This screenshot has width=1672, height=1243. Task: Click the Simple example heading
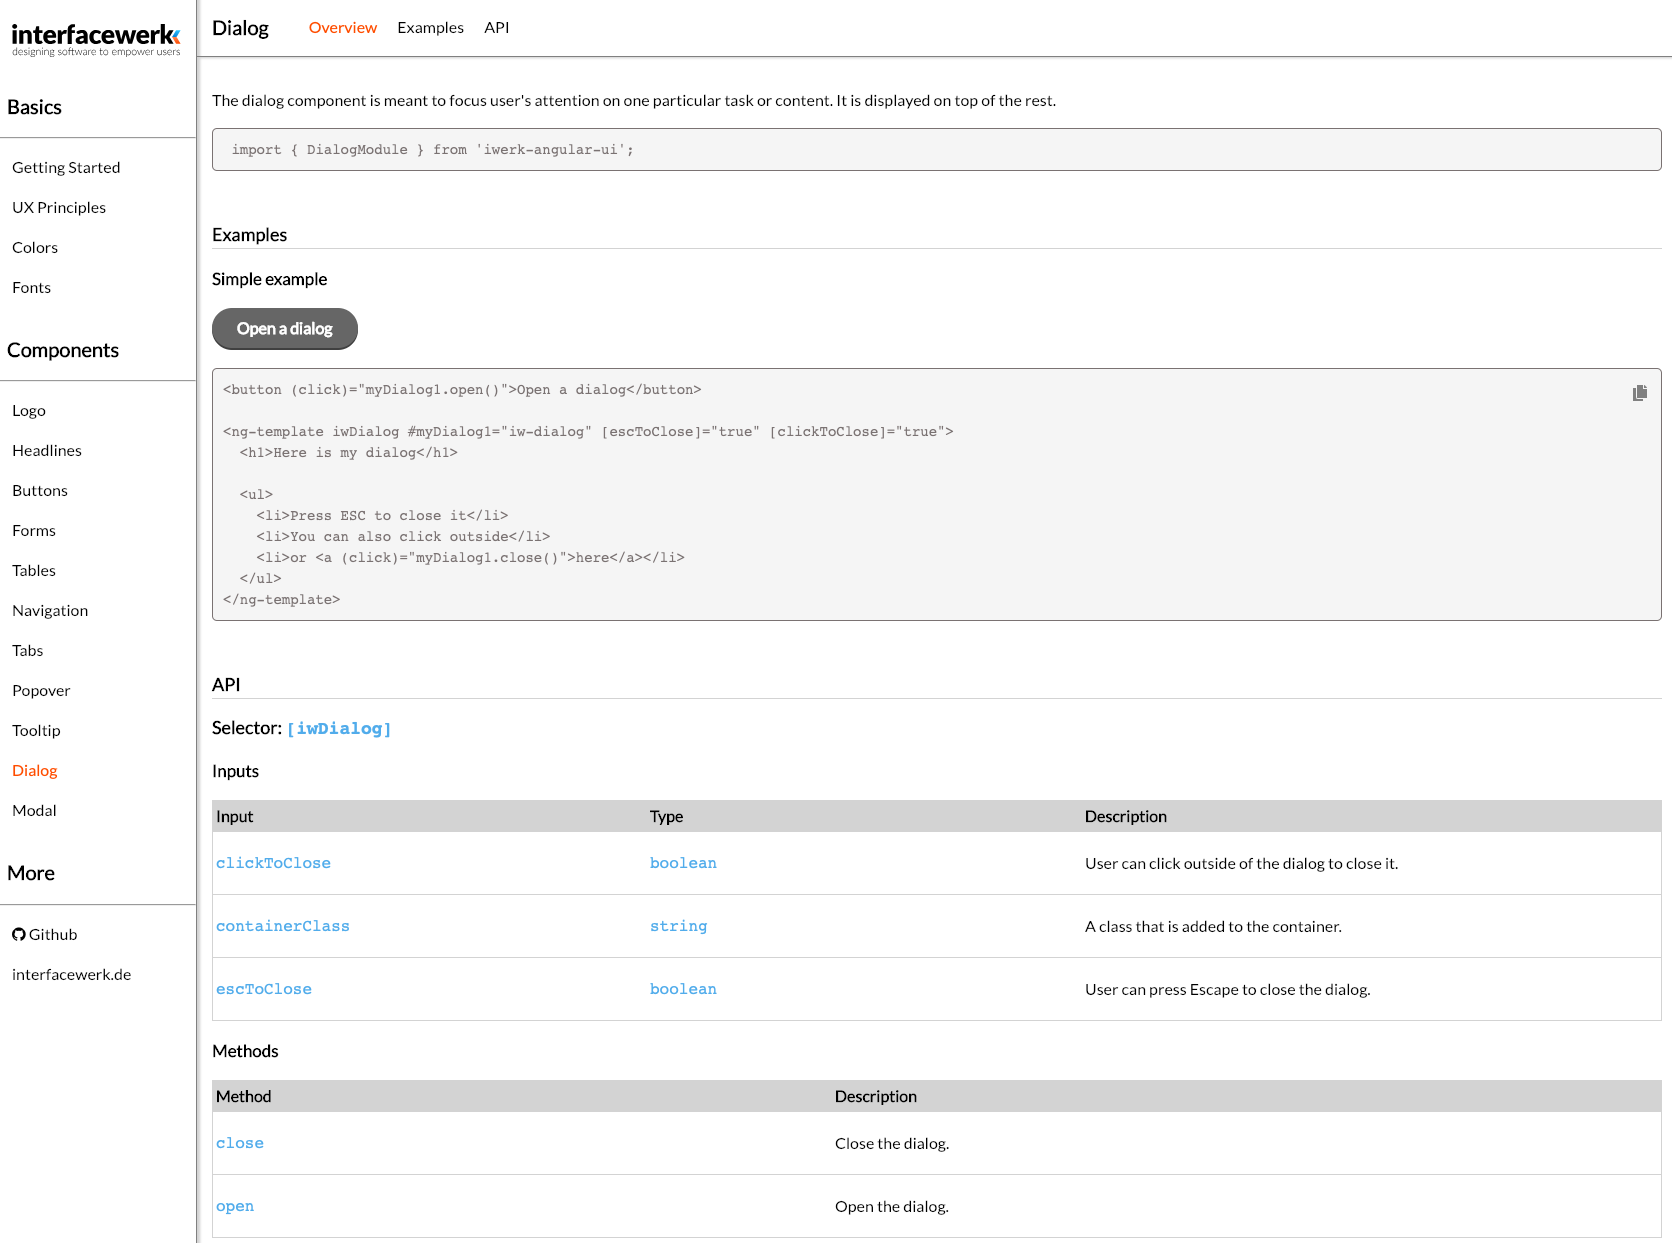click(269, 279)
